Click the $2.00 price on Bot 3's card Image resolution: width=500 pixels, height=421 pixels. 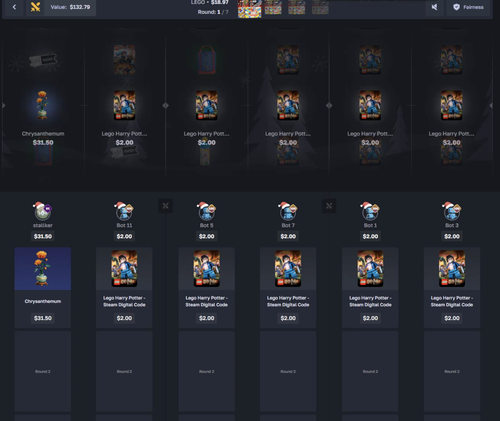click(452, 318)
